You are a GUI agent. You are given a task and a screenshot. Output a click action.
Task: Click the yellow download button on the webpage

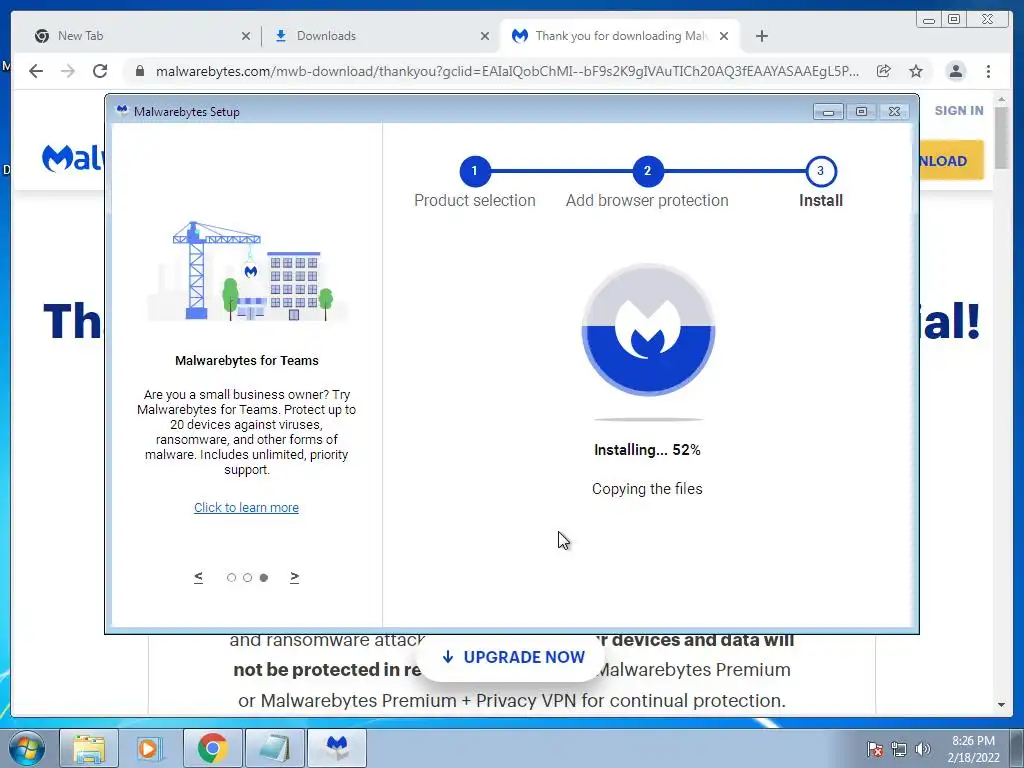951,161
